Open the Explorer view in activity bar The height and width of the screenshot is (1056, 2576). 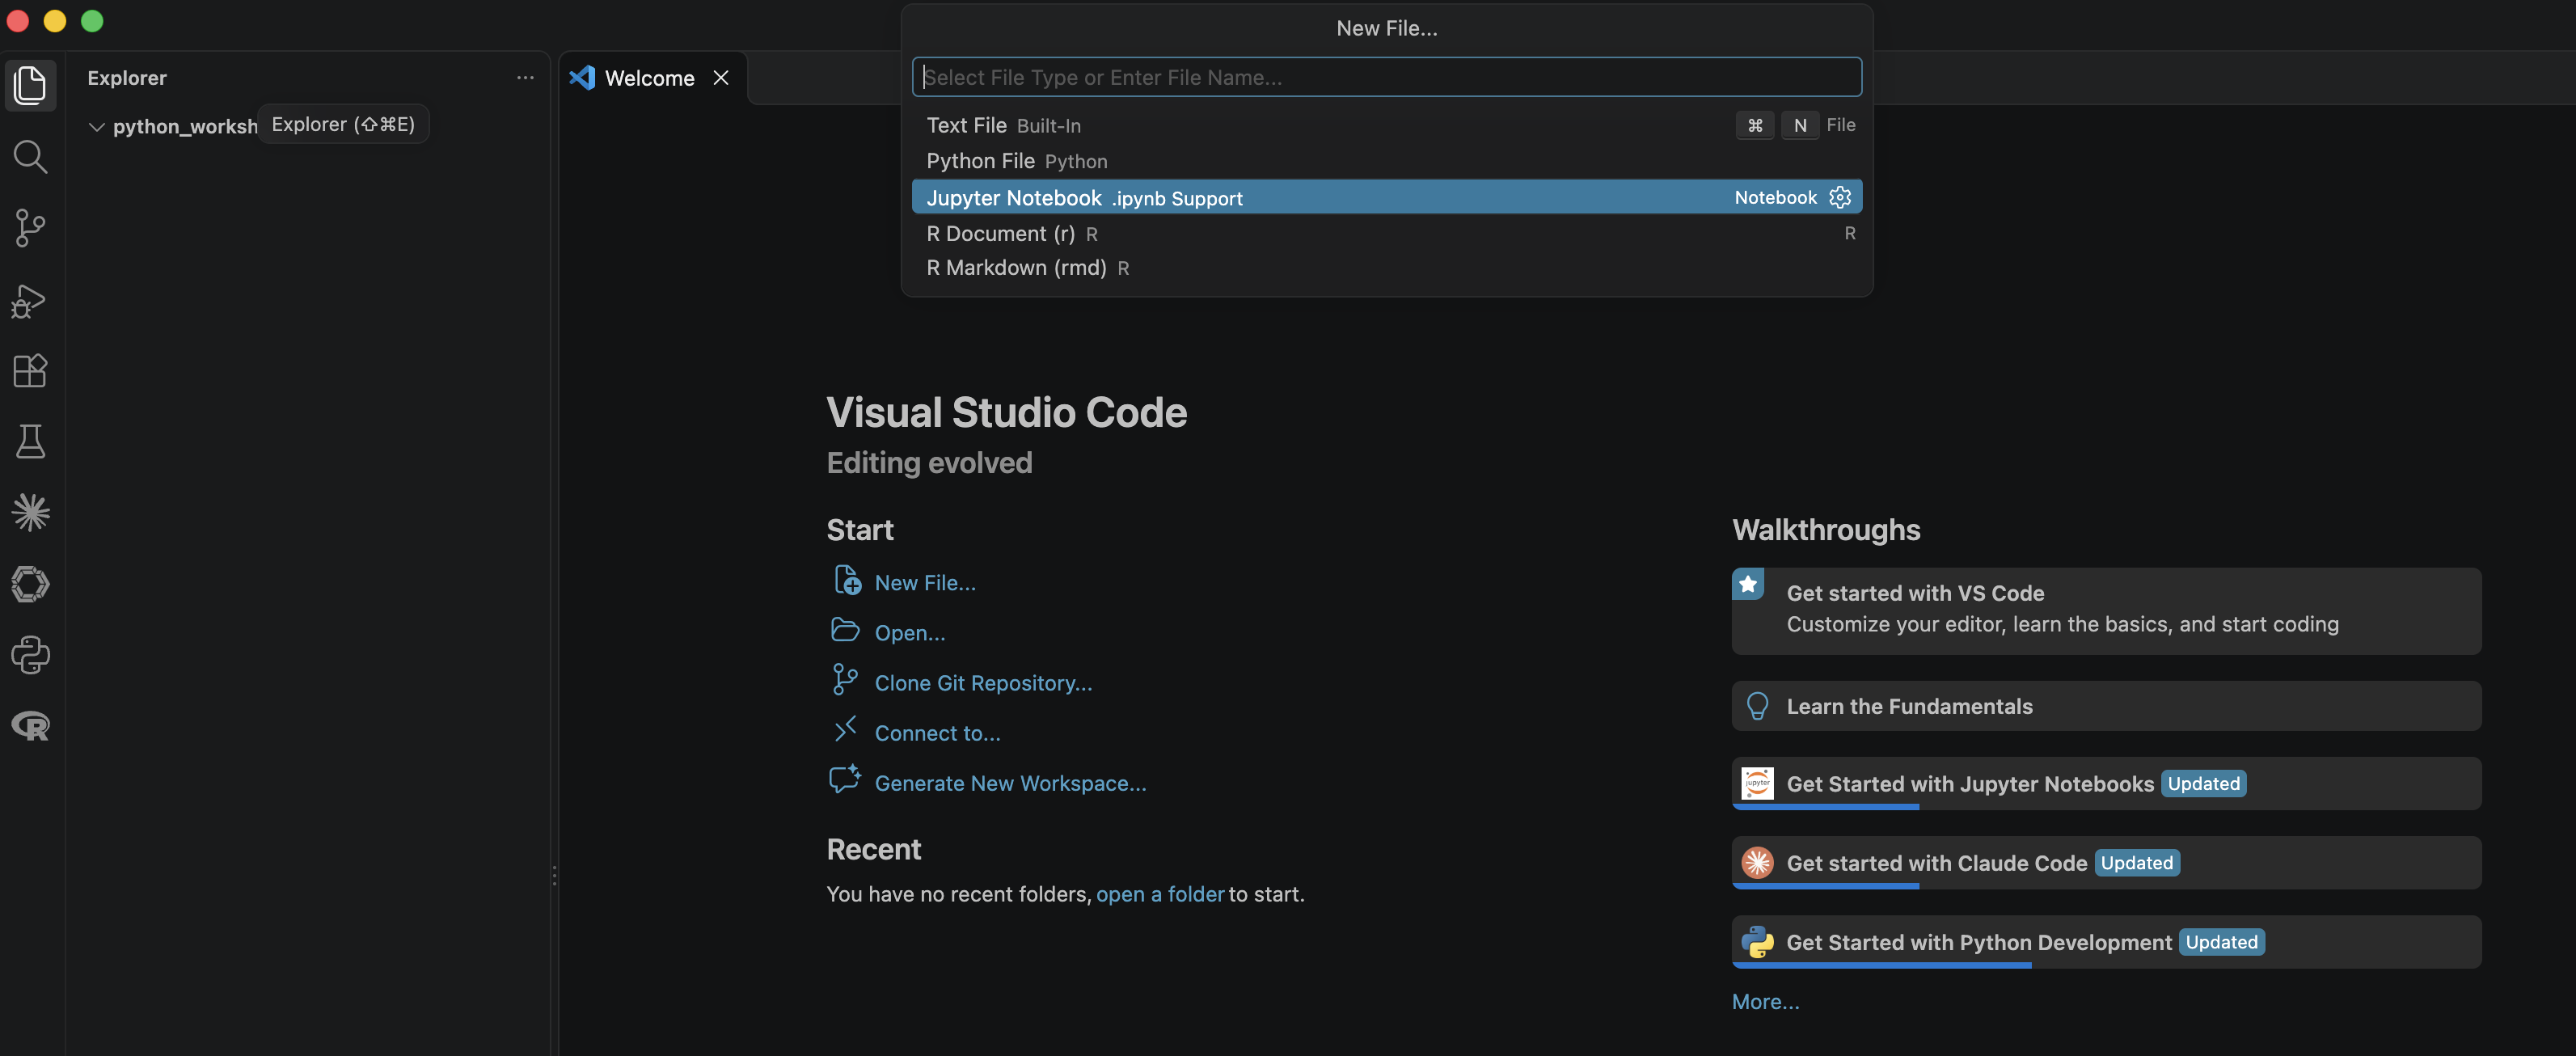pyautogui.click(x=30, y=85)
